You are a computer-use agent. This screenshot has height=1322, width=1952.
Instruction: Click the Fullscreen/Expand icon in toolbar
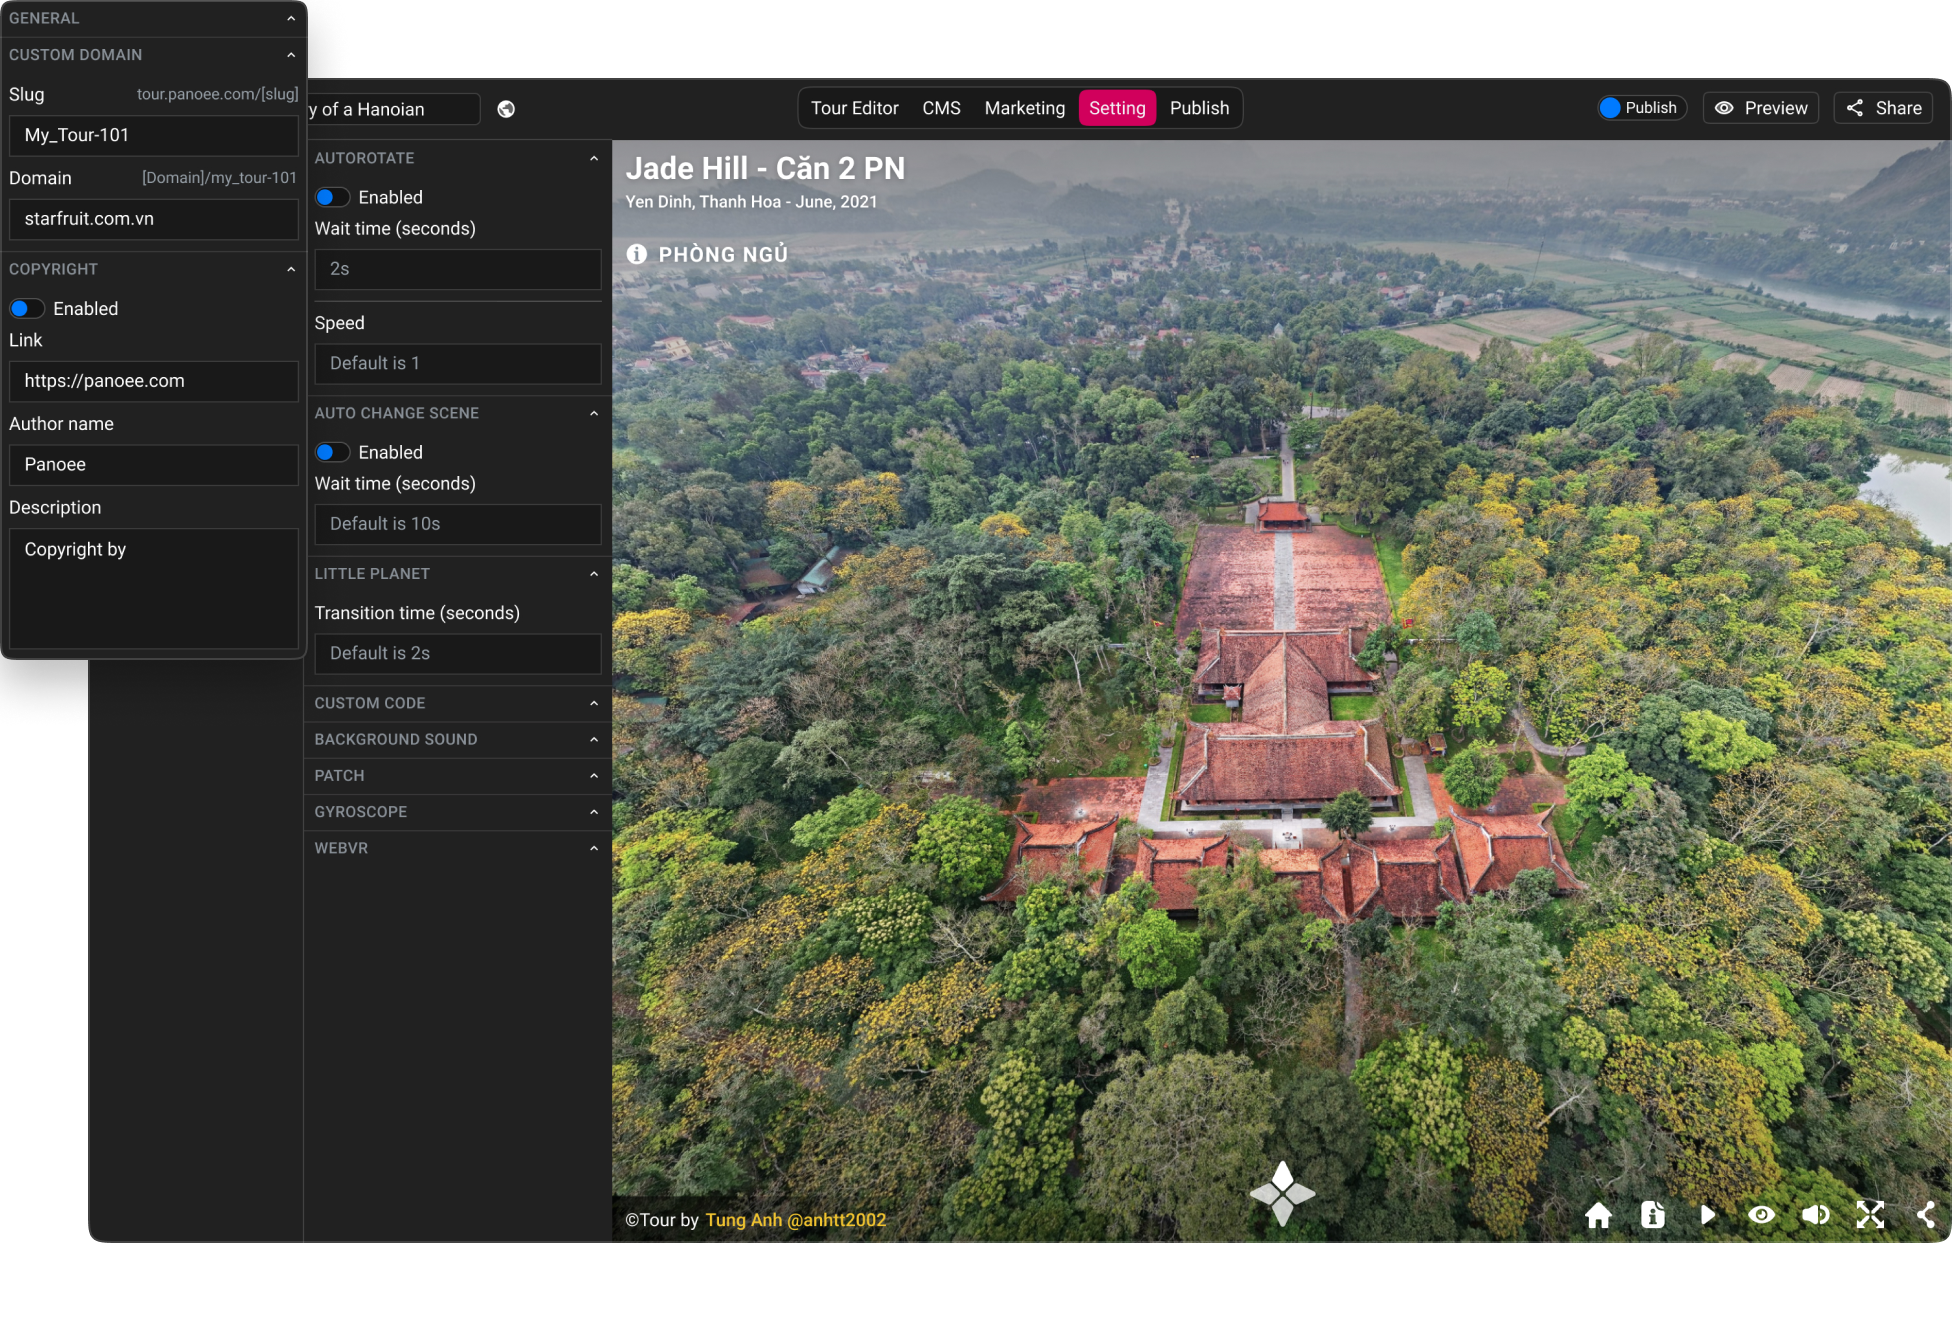tap(1871, 1213)
